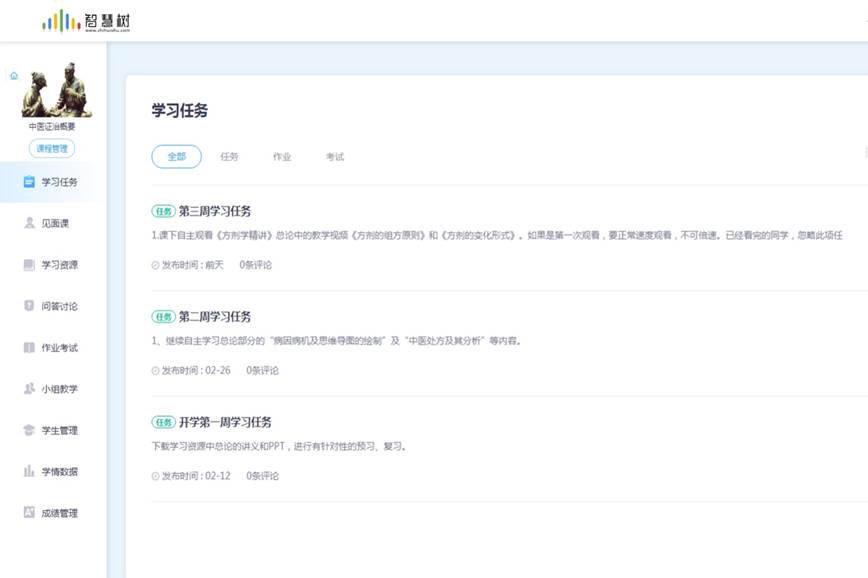
Task: Click the 智慧树 logo in header
Action: pos(87,21)
